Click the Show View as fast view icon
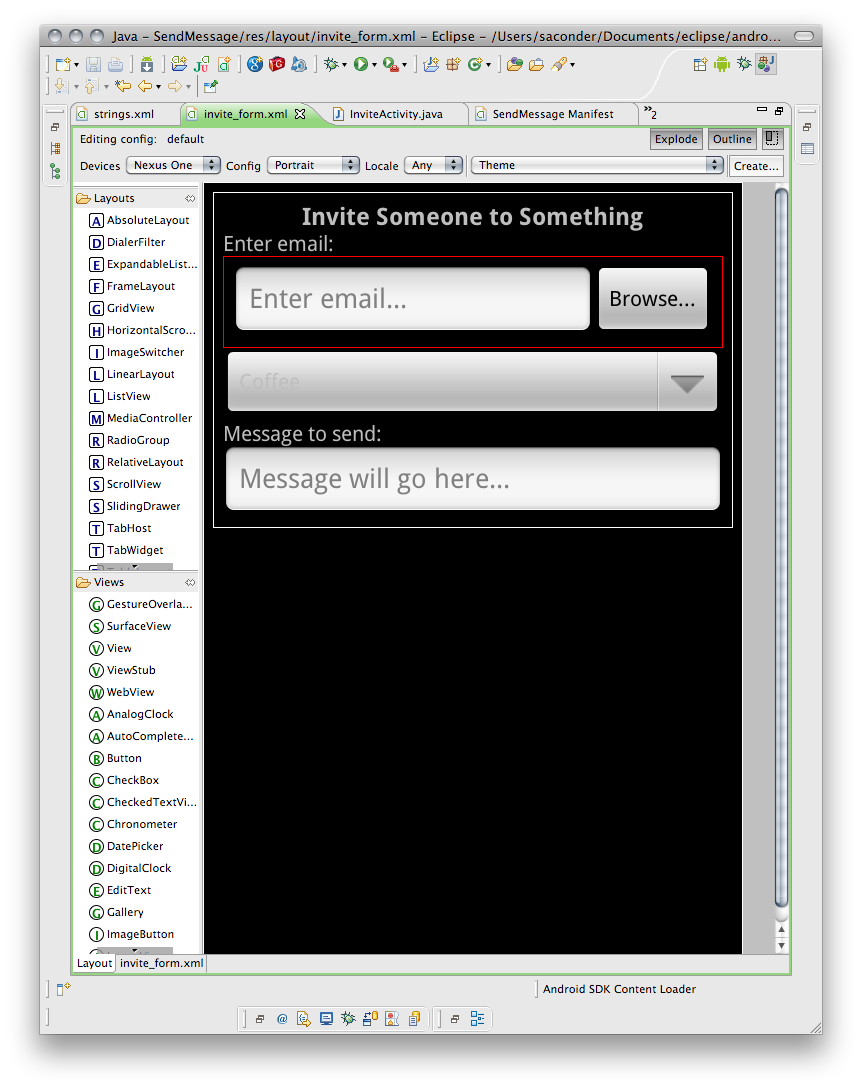This screenshot has height=1089, width=862. (x=61, y=989)
